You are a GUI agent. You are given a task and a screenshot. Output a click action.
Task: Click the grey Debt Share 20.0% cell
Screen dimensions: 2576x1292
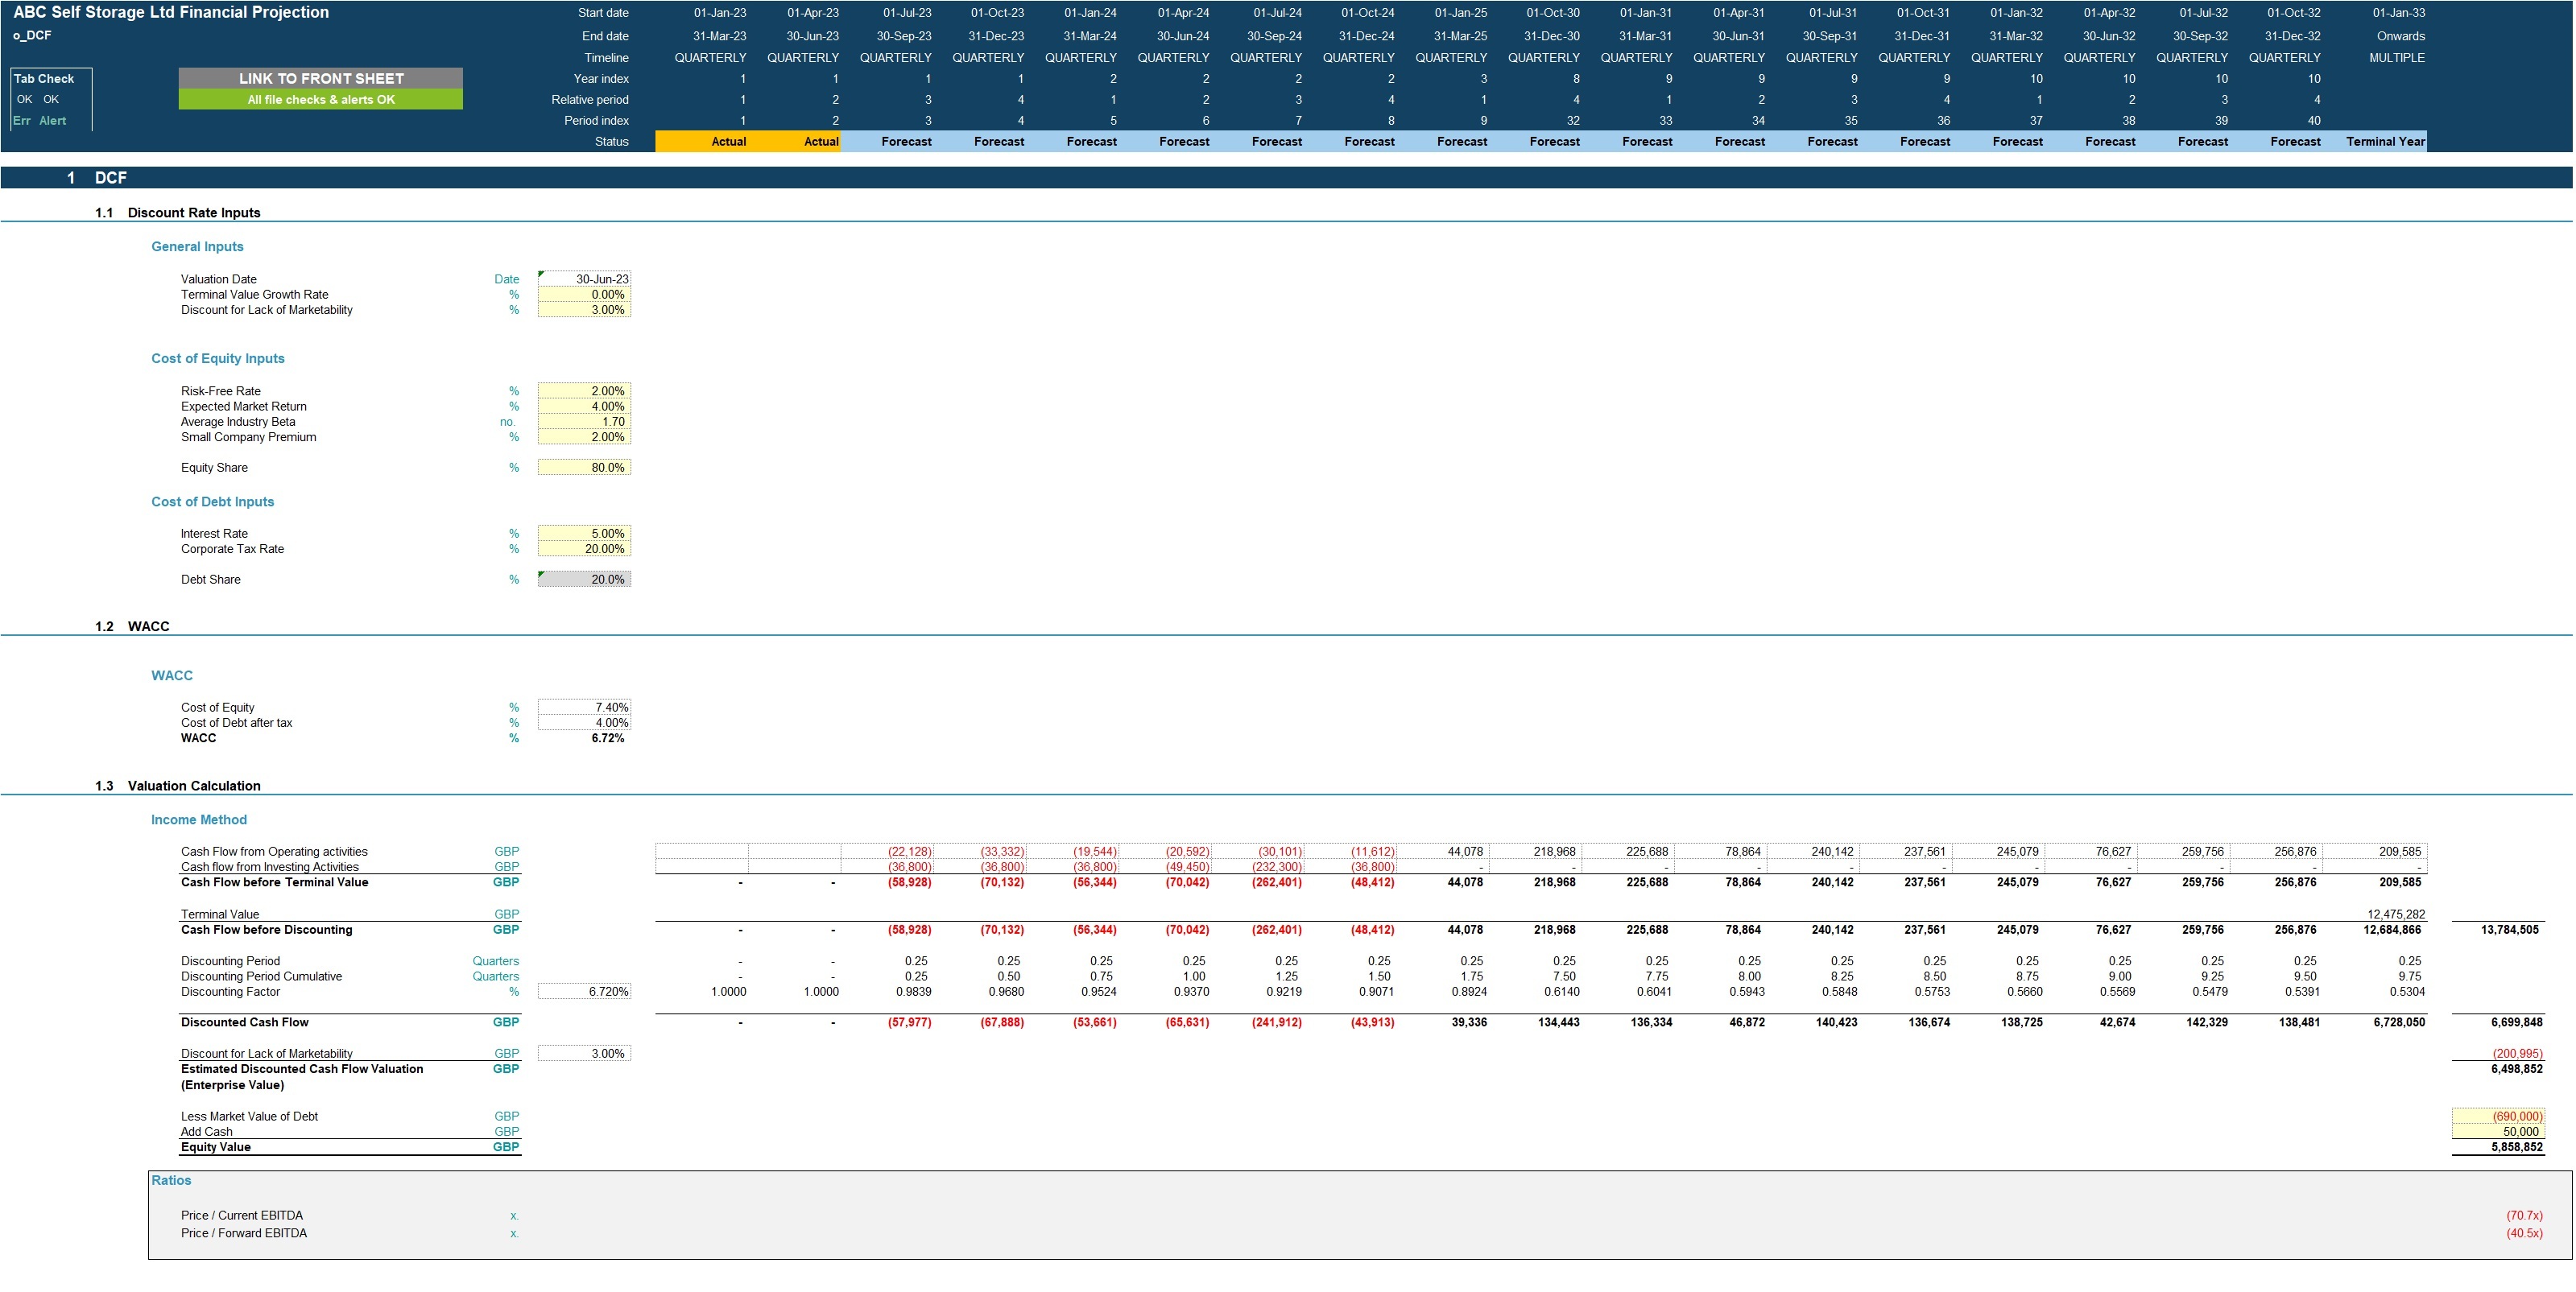[584, 578]
